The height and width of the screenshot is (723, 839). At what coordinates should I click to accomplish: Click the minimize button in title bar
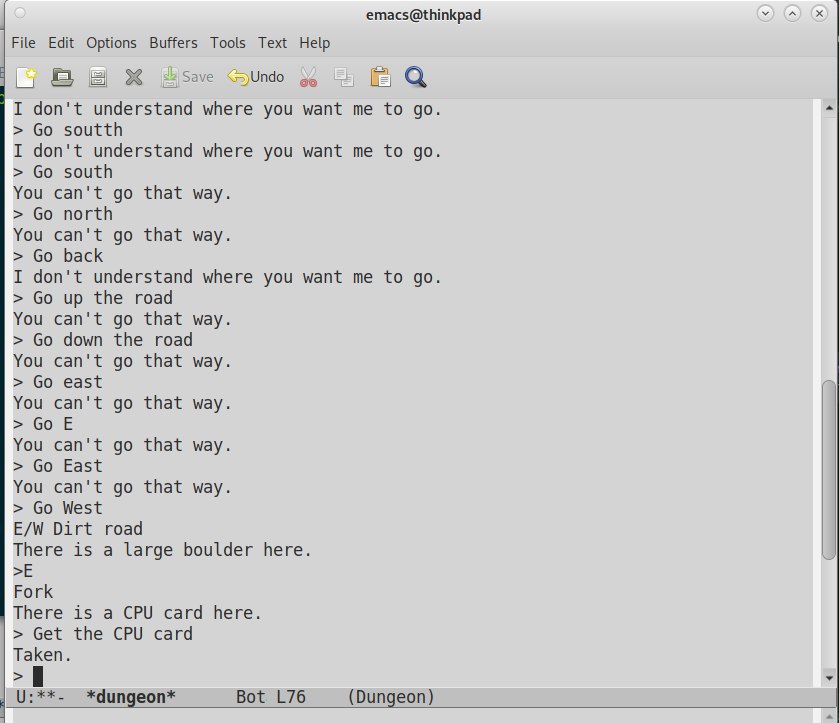766,13
